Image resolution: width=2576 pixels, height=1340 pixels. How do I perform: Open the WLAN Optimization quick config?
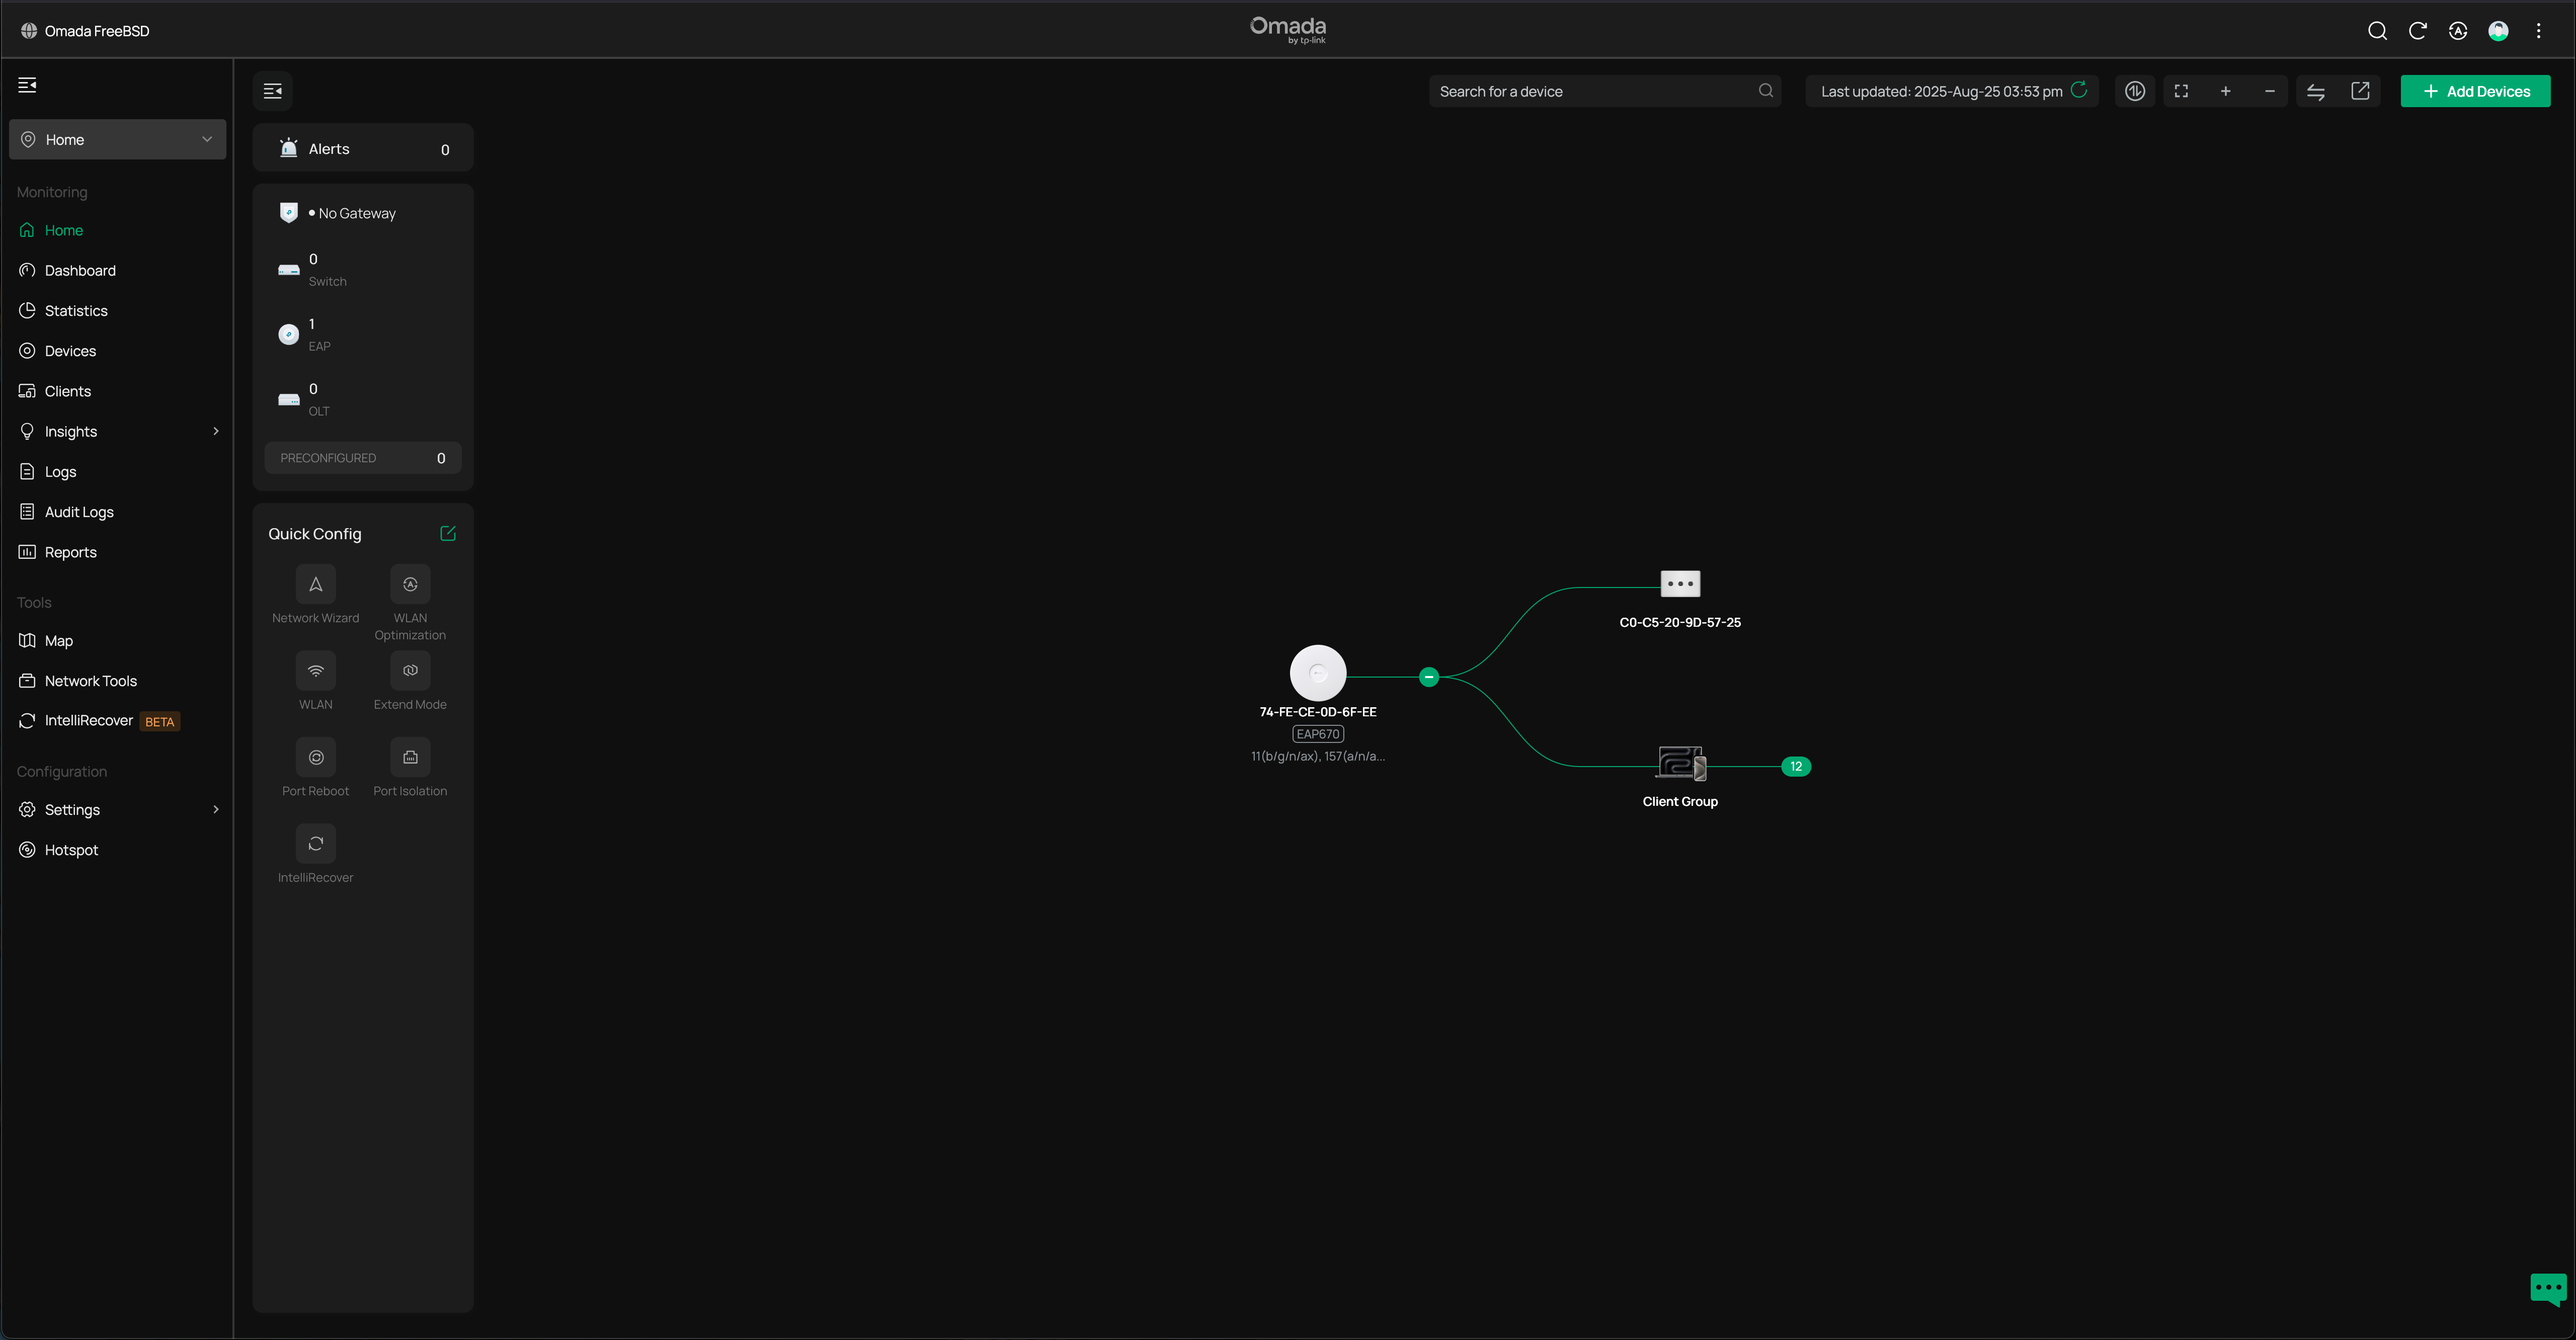click(x=410, y=584)
